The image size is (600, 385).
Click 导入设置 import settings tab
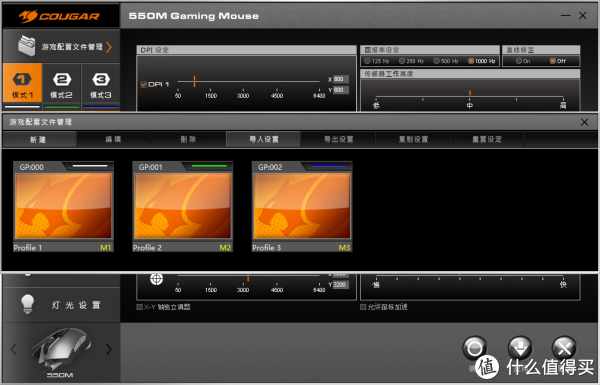click(x=264, y=139)
